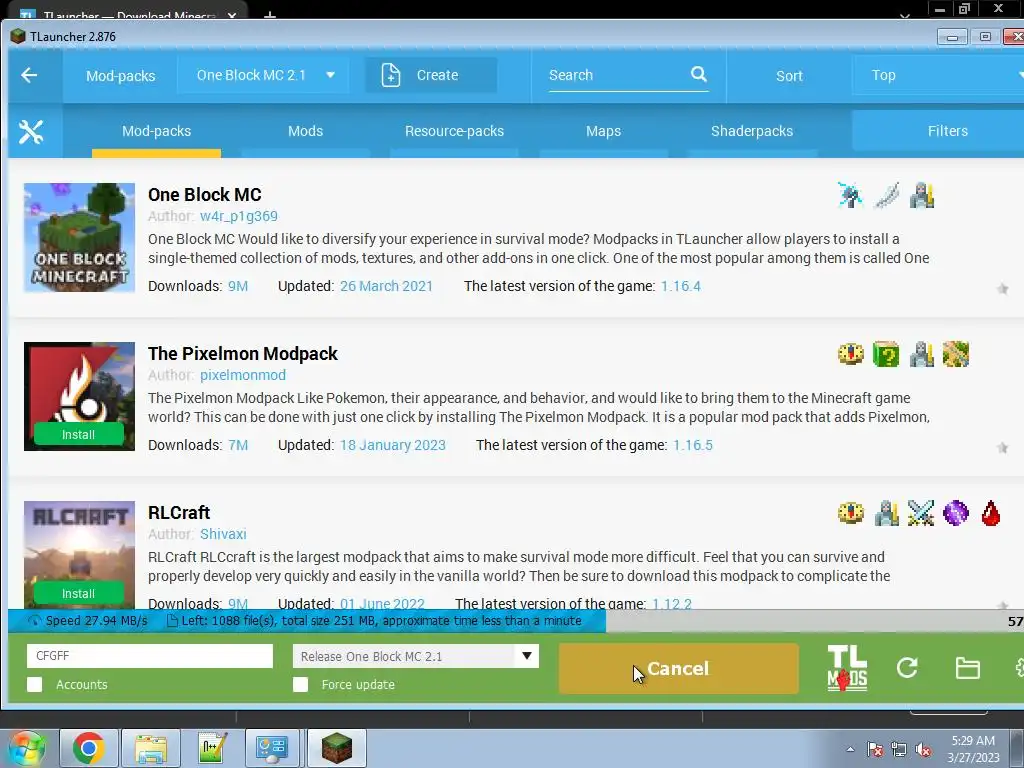
Task: Click the red blood drop icon on RLCraft
Action: click(x=991, y=513)
